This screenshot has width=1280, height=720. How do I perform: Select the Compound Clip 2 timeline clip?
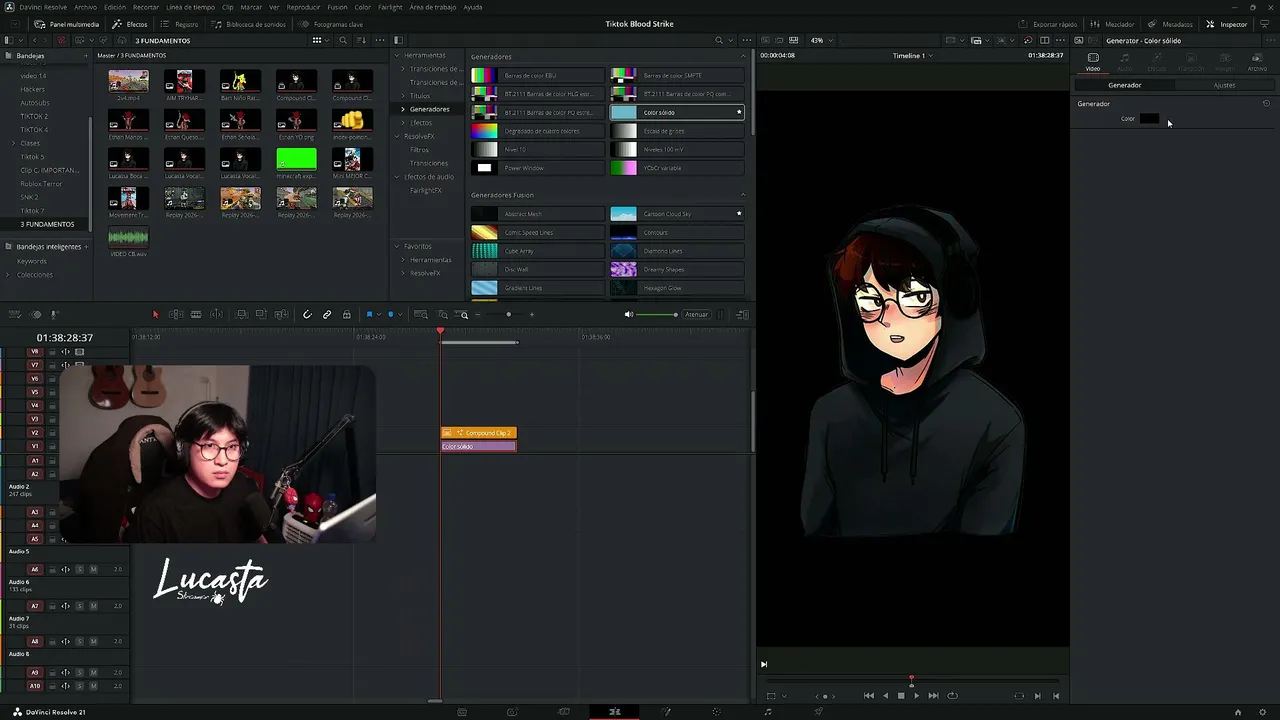click(479, 433)
